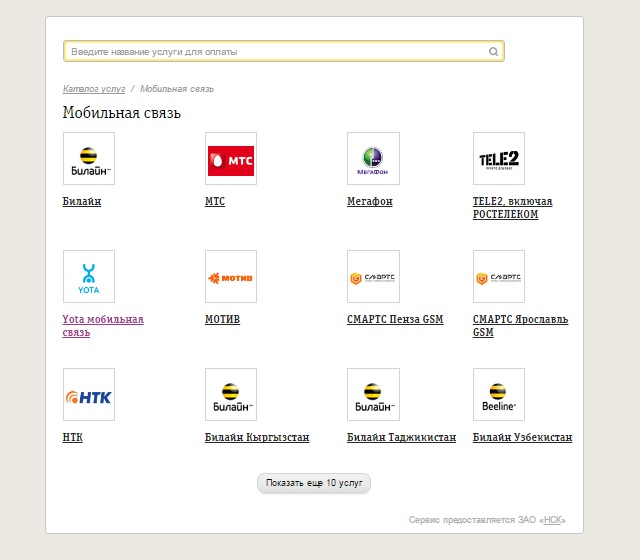The width and height of the screenshot is (640, 560).
Task: Focus the service name search field
Action: pos(275,51)
